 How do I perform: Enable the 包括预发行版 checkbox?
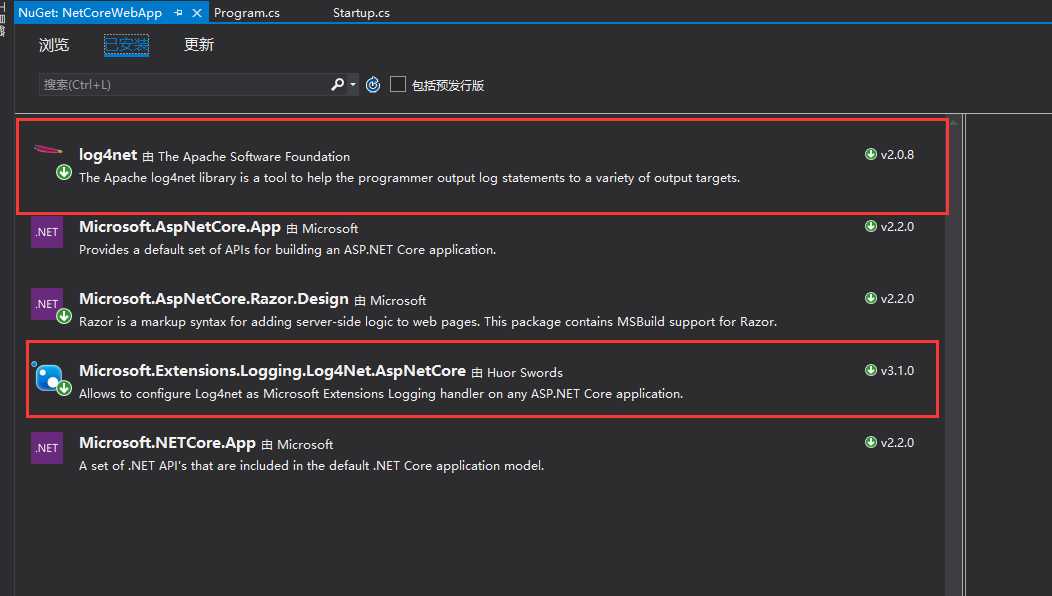[398, 85]
